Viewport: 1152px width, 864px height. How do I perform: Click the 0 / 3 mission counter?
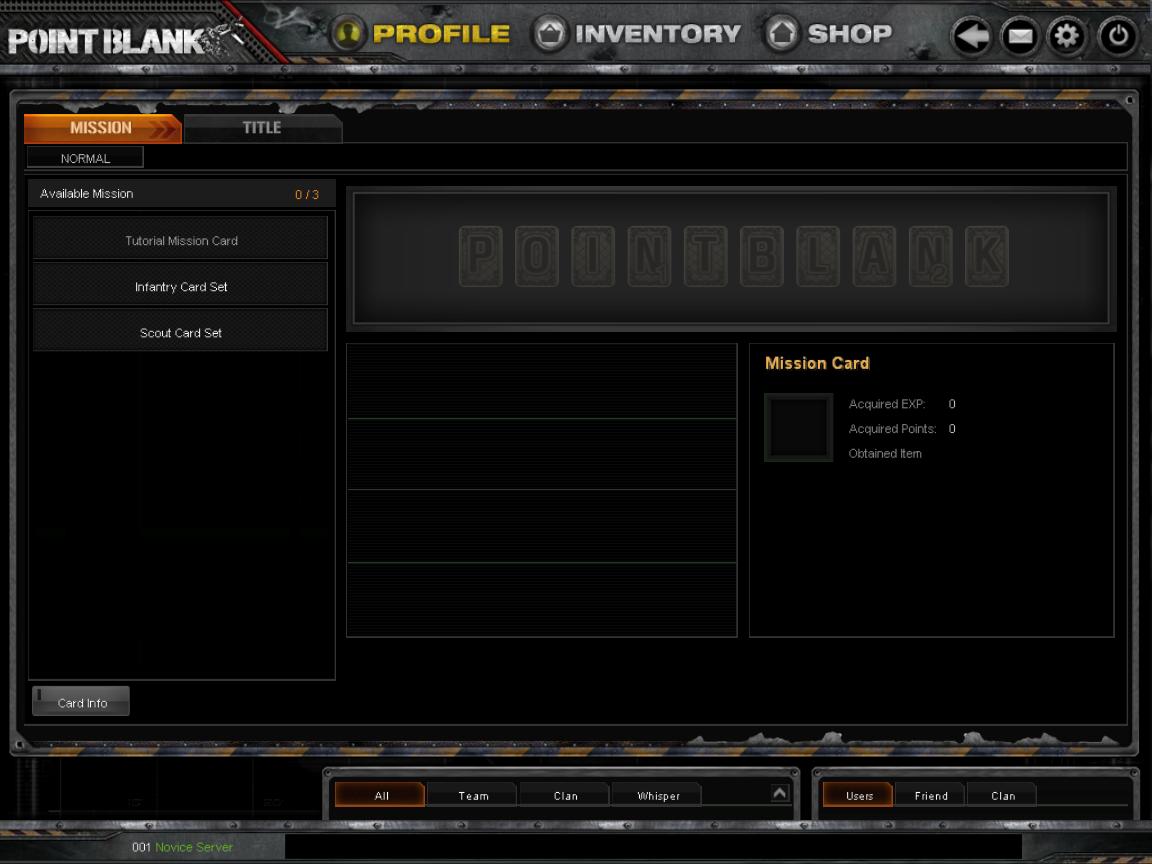(307, 195)
